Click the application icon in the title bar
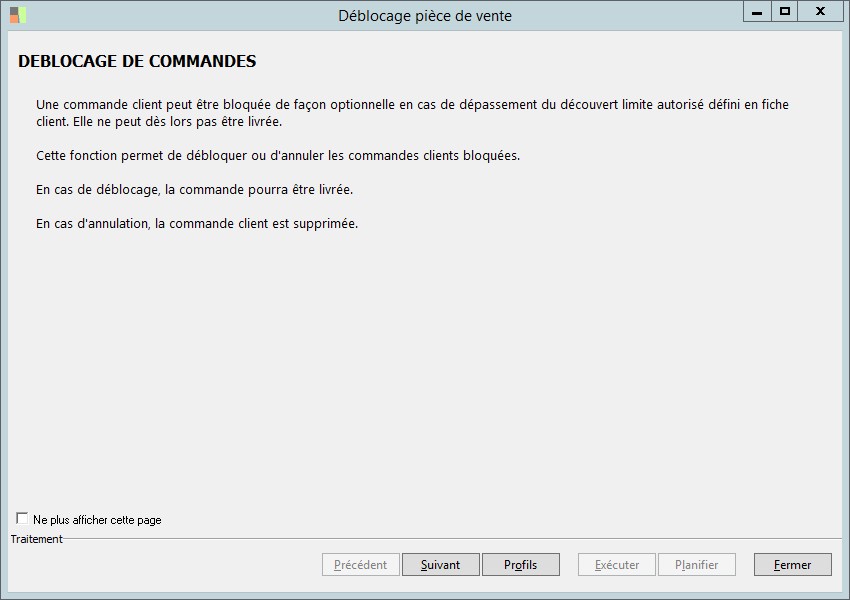850x600 pixels. pyautogui.click(x=18, y=15)
